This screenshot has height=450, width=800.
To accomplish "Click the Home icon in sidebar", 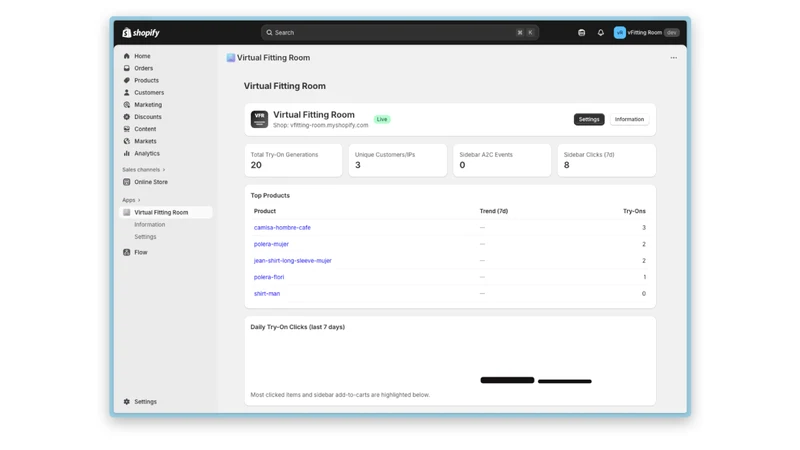I will (127, 56).
